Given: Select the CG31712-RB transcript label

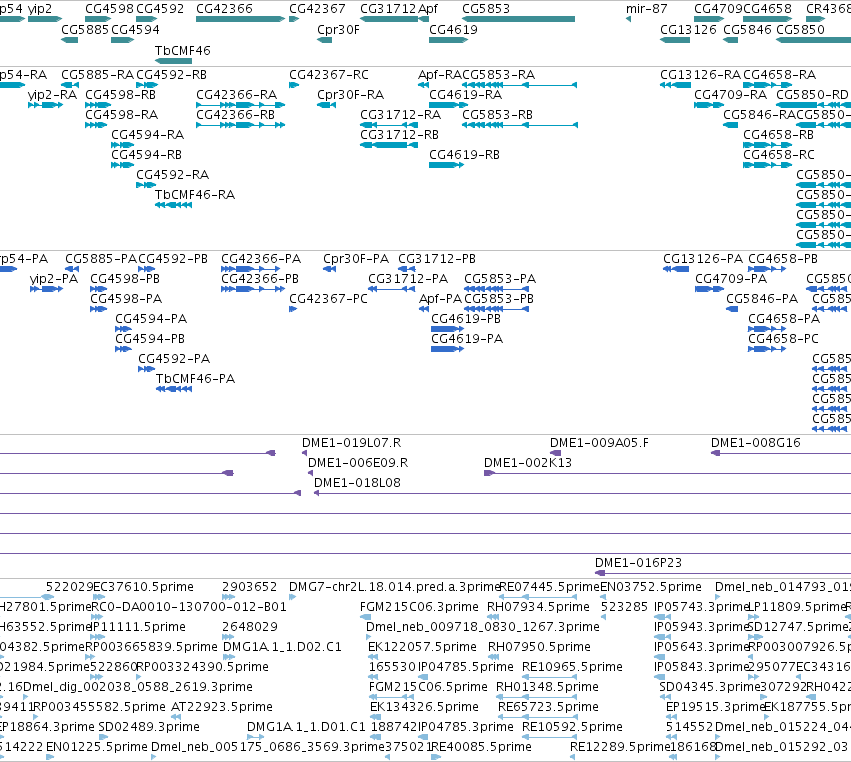Looking at the screenshot, I should (x=399, y=135).
